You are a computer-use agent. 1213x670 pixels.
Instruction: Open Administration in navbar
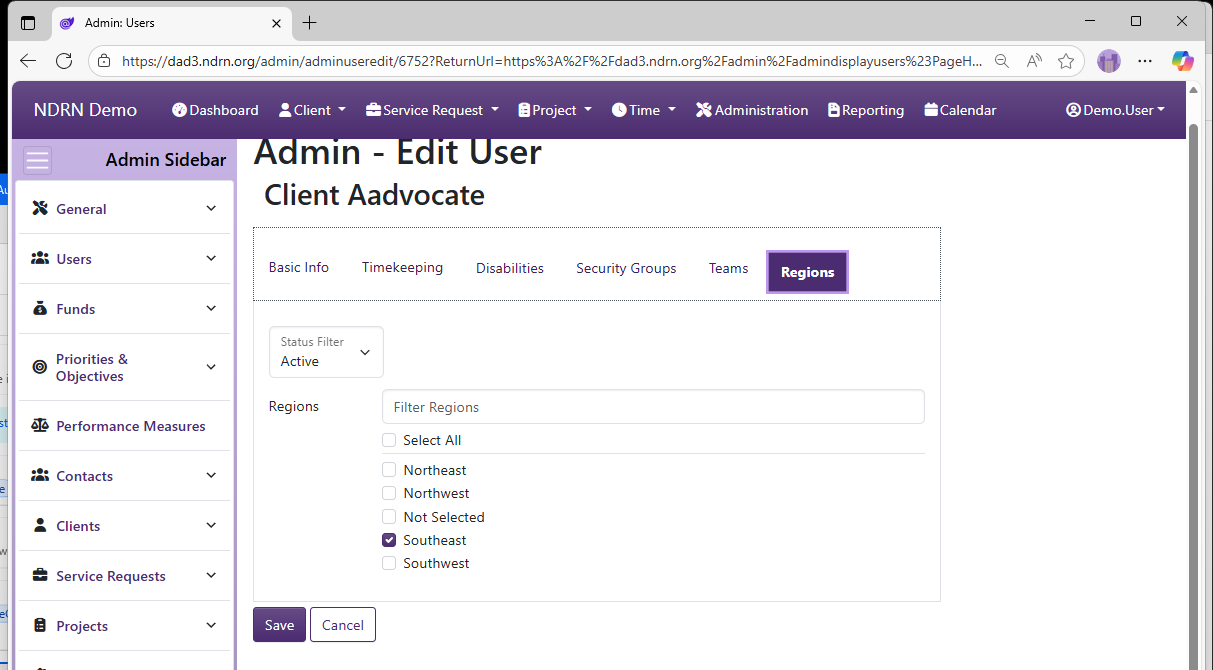click(x=752, y=110)
